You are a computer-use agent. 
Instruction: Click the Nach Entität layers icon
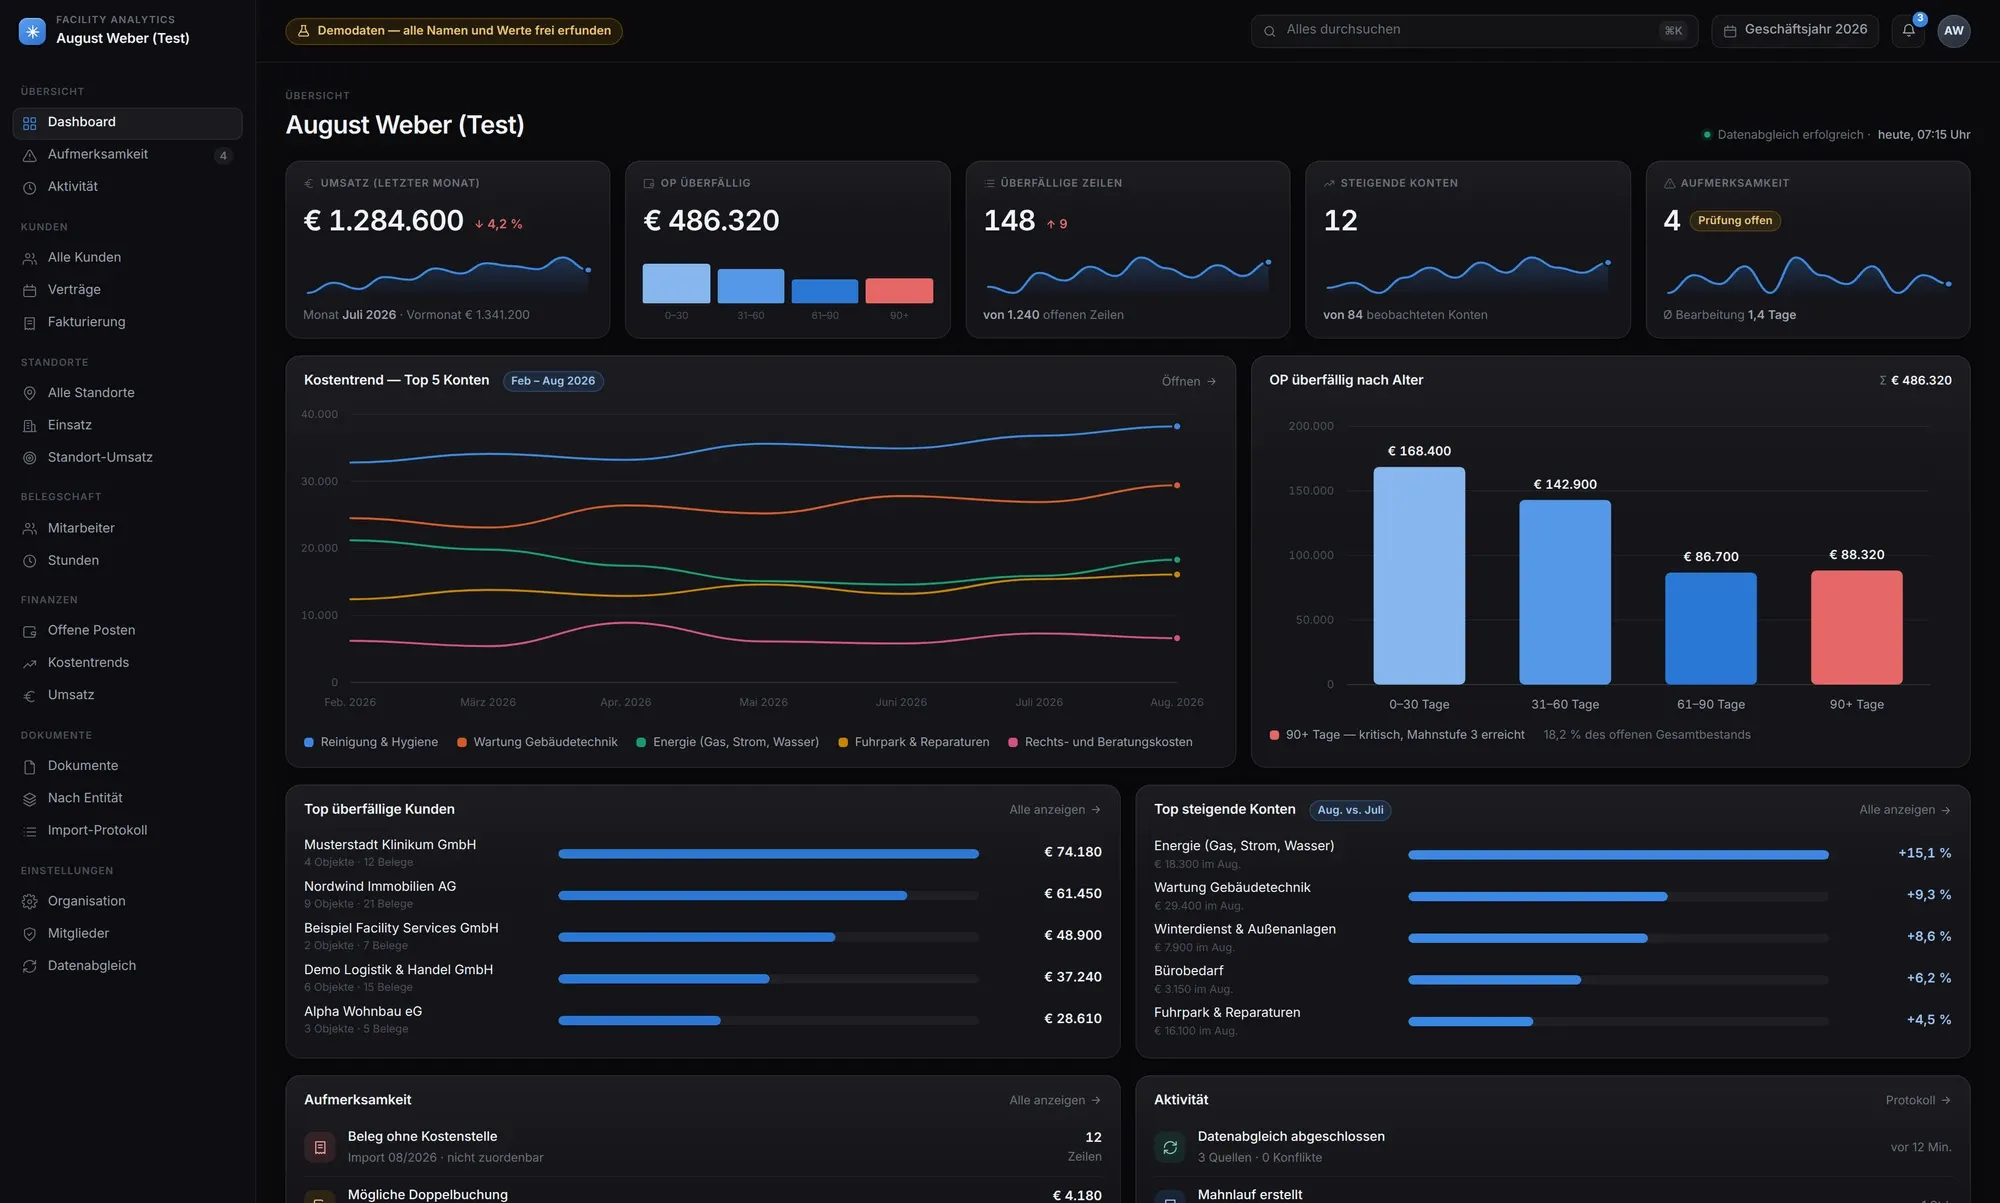pos(30,799)
